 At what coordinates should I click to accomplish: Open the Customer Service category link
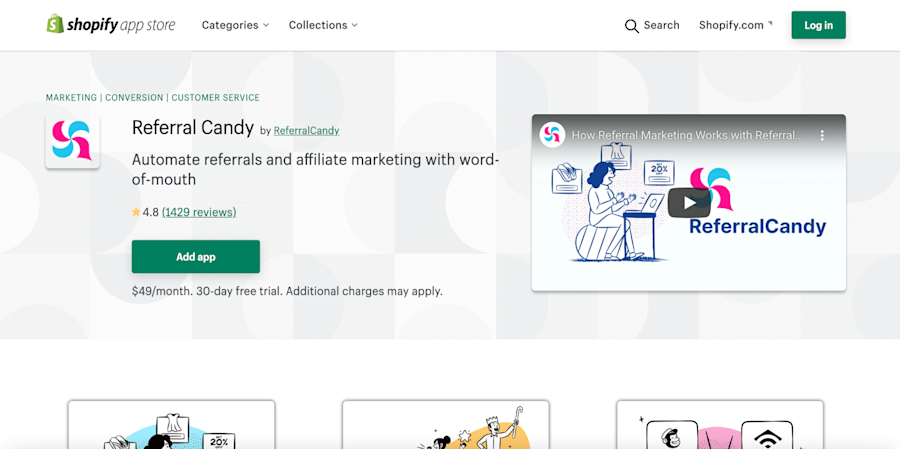click(215, 98)
